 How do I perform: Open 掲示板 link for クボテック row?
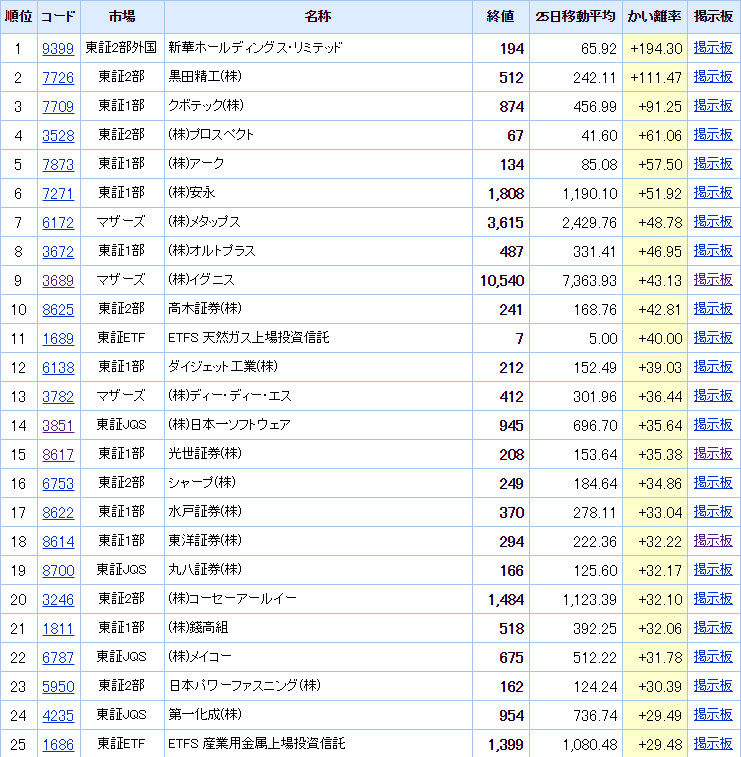pyautogui.click(x=713, y=105)
